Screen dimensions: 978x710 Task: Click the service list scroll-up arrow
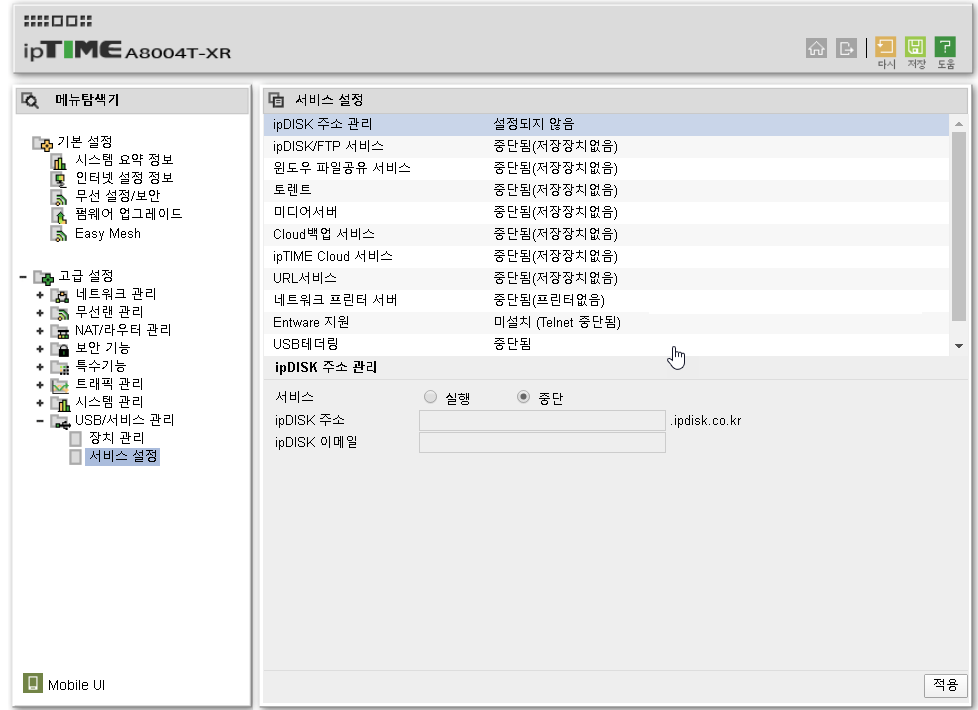[959, 124]
